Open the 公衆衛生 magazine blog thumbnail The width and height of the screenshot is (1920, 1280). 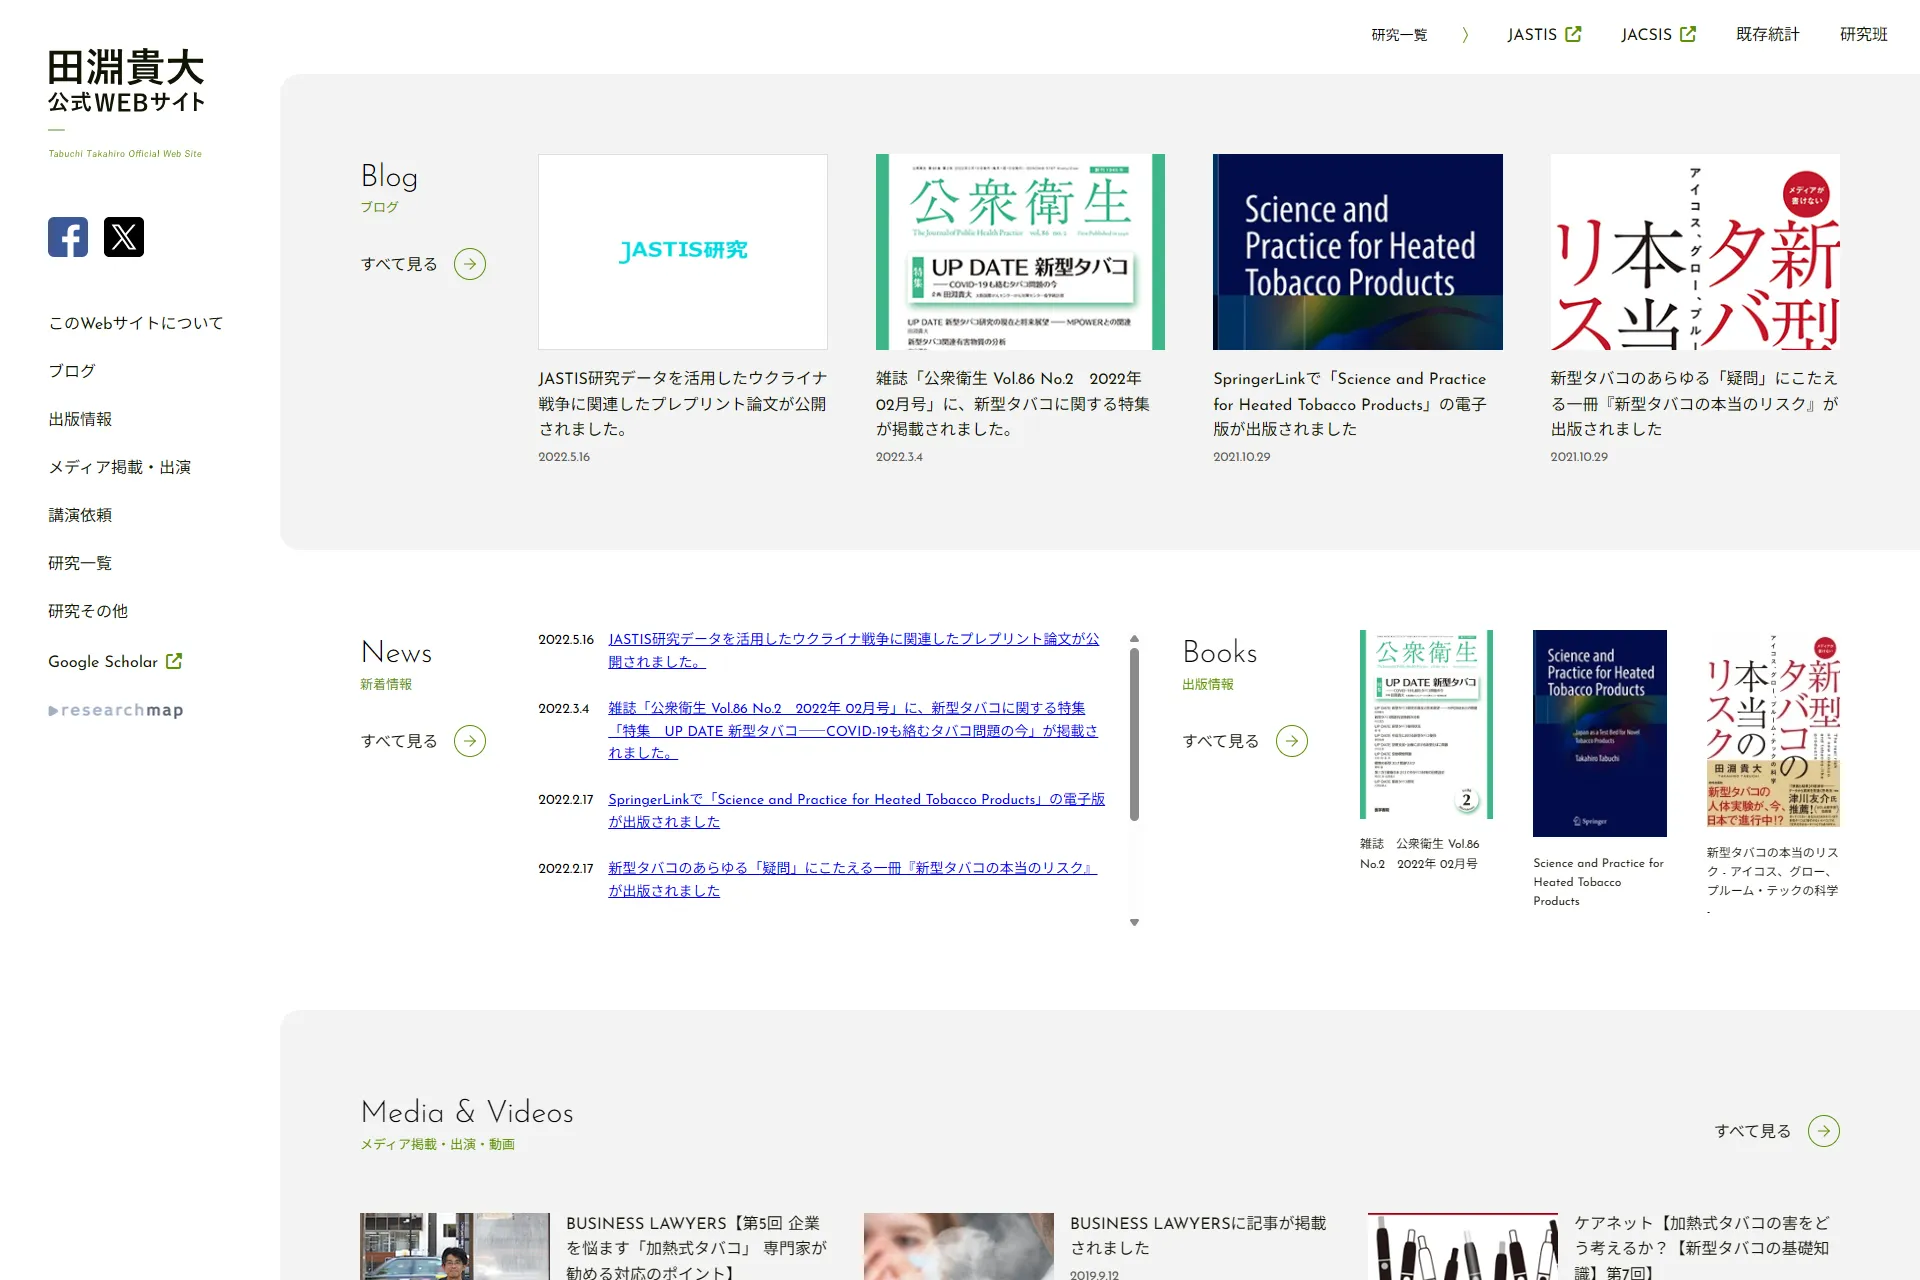1020,252
